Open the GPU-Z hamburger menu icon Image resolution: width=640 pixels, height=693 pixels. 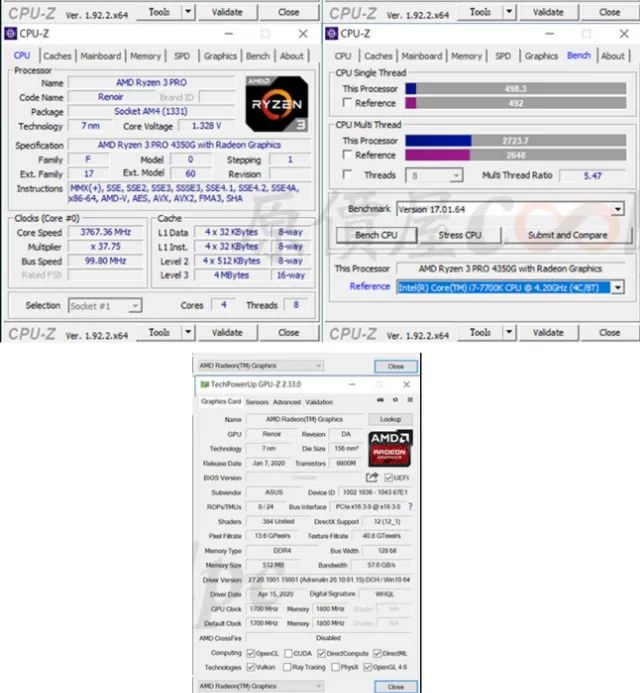pos(410,400)
